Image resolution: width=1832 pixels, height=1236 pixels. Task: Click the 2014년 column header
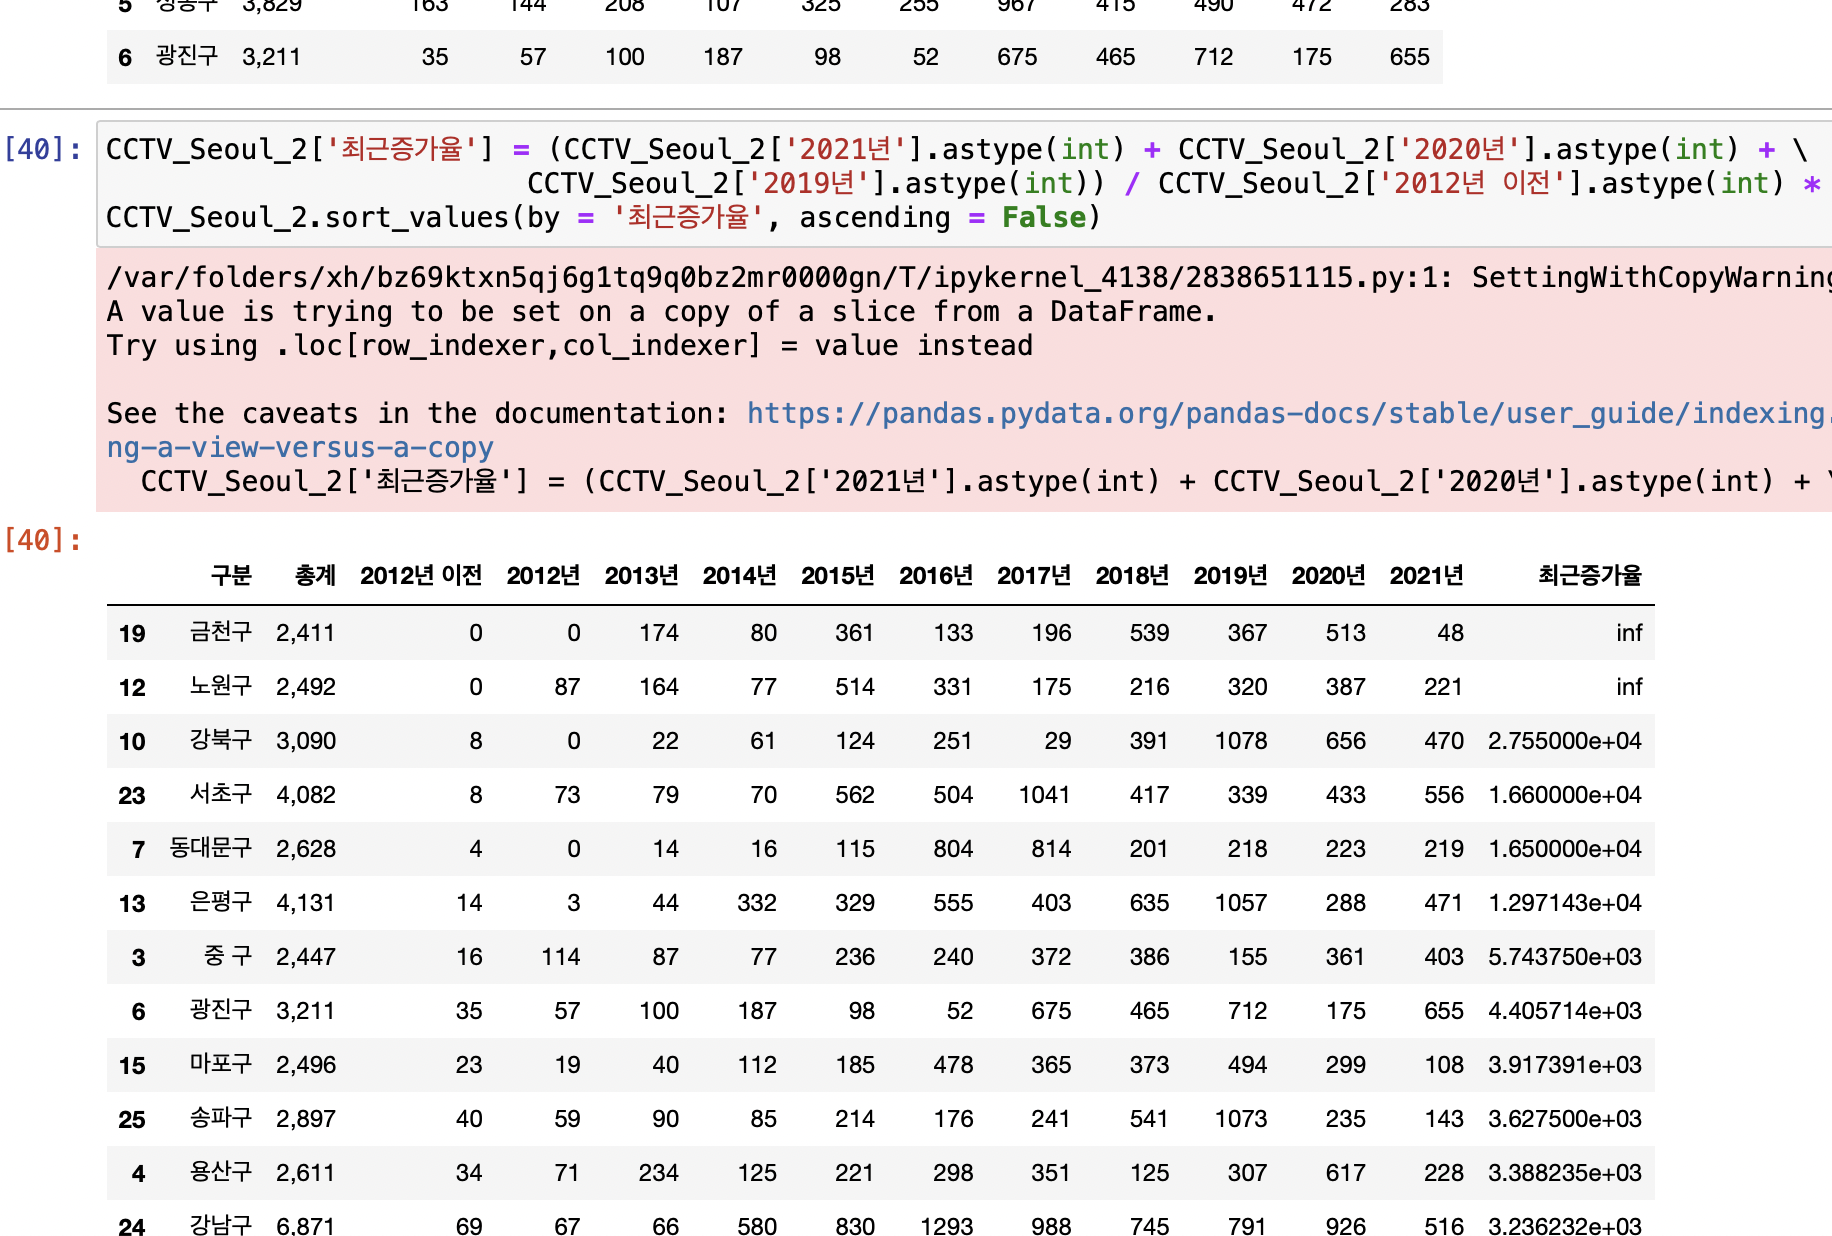coord(739,575)
